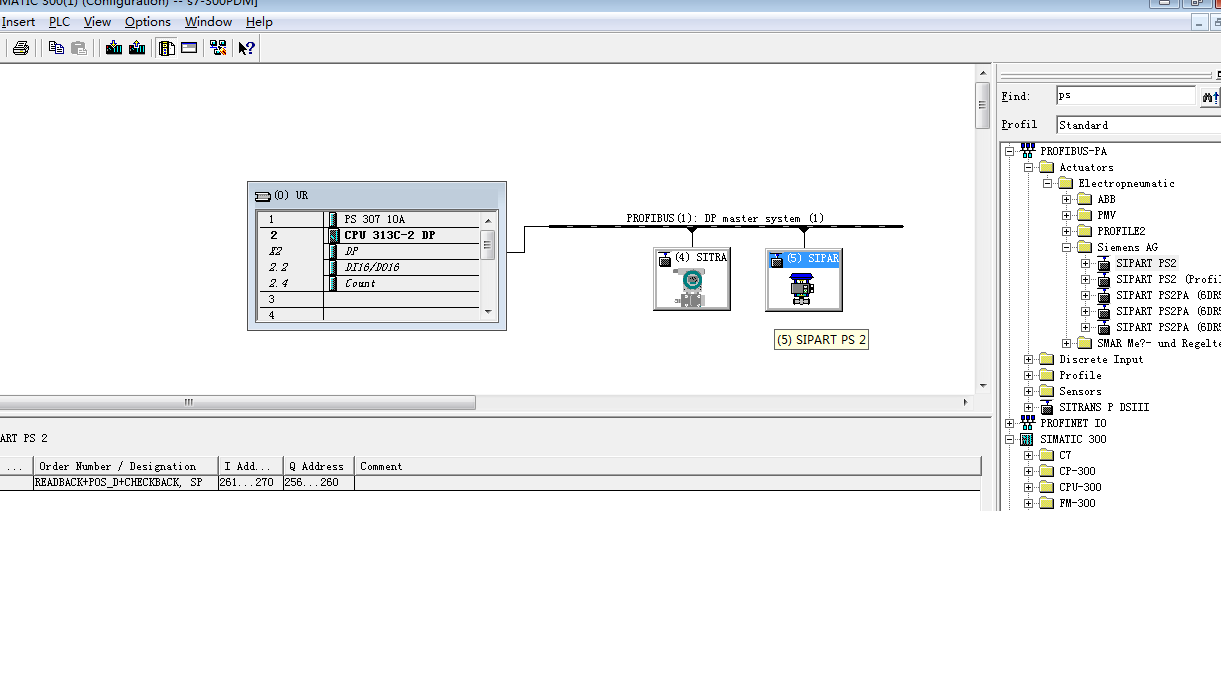Select the Count row in rack
This screenshot has width=1221, height=691.
point(370,283)
